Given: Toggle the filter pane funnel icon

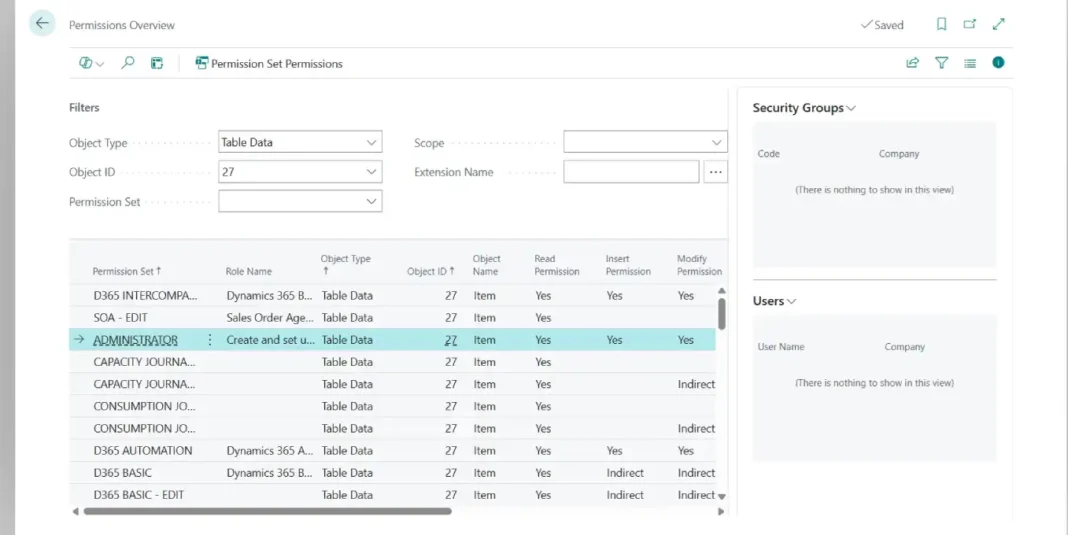Looking at the screenshot, I should tap(941, 63).
